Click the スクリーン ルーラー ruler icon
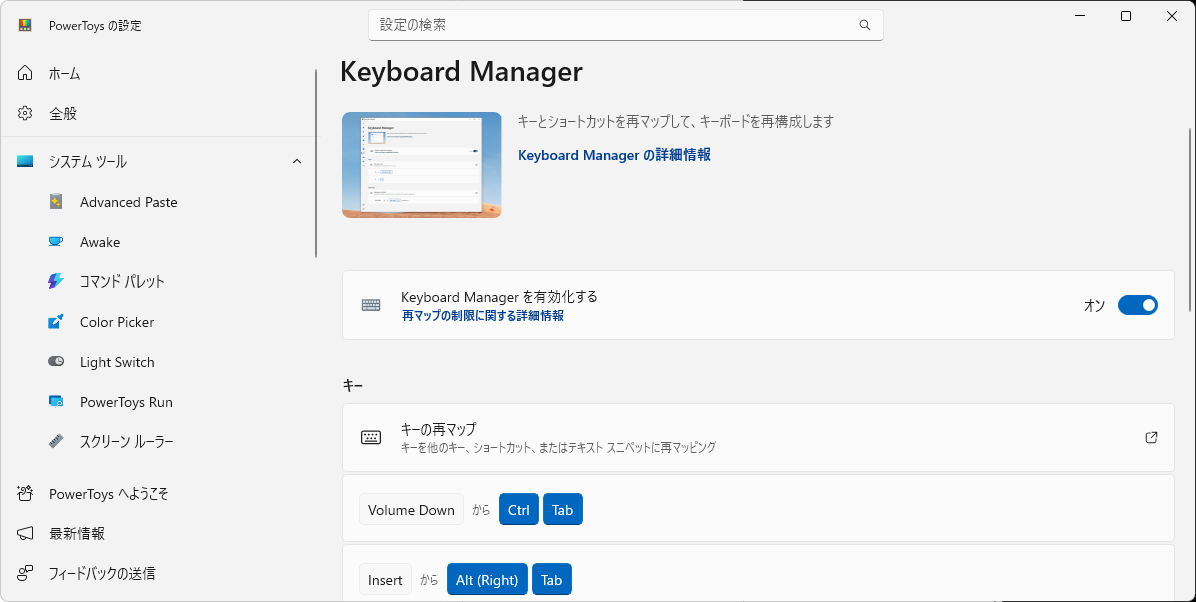 coord(57,442)
